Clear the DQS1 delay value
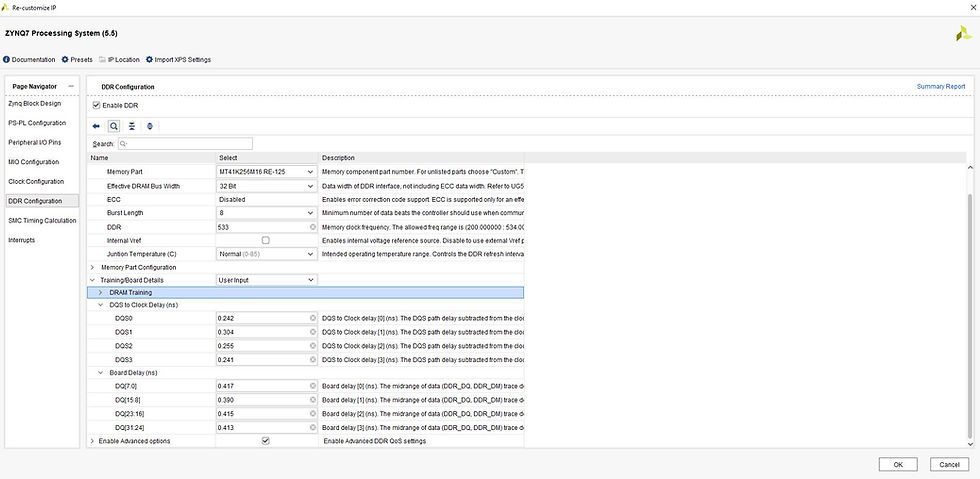Screen dimensions: 980x479 (312, 332)
